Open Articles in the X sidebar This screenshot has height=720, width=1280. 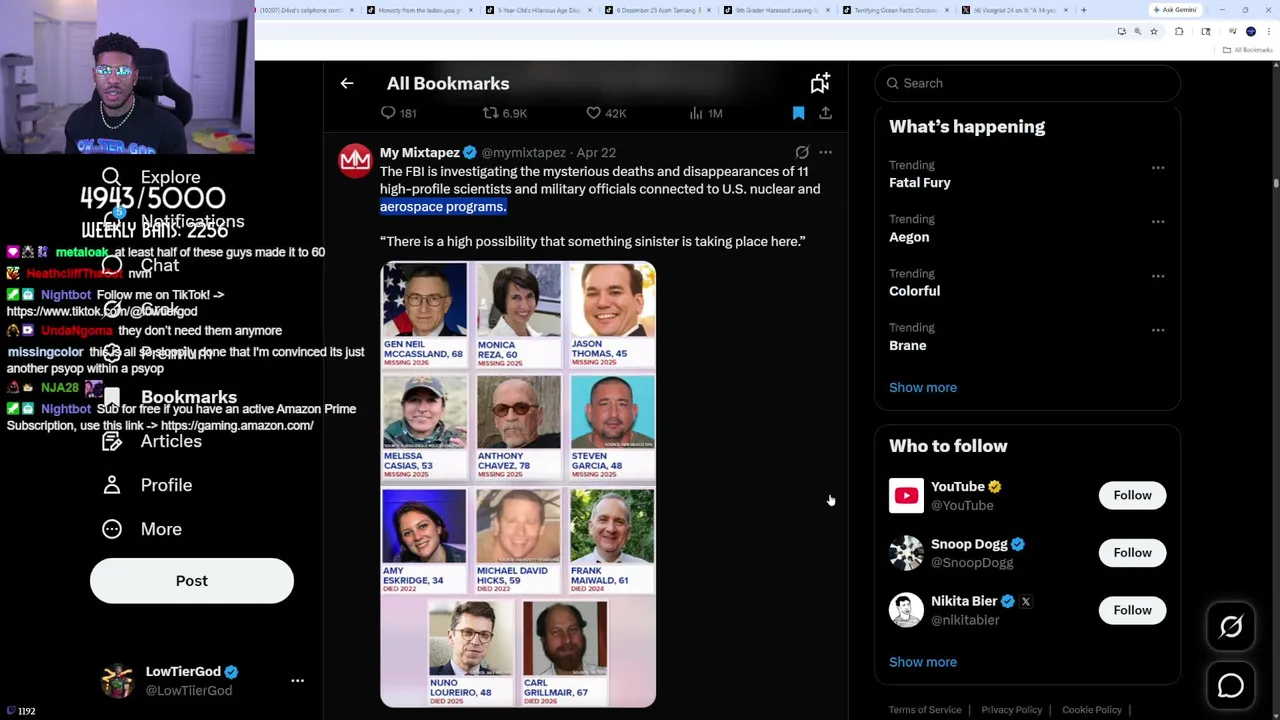coord(152,441)
